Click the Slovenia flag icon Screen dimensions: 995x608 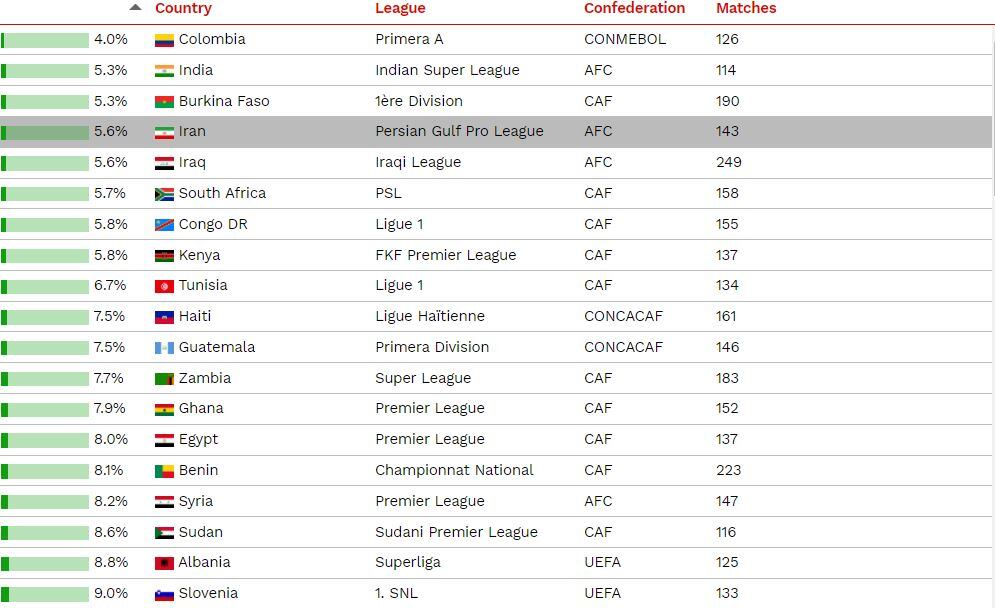(165, 593)
